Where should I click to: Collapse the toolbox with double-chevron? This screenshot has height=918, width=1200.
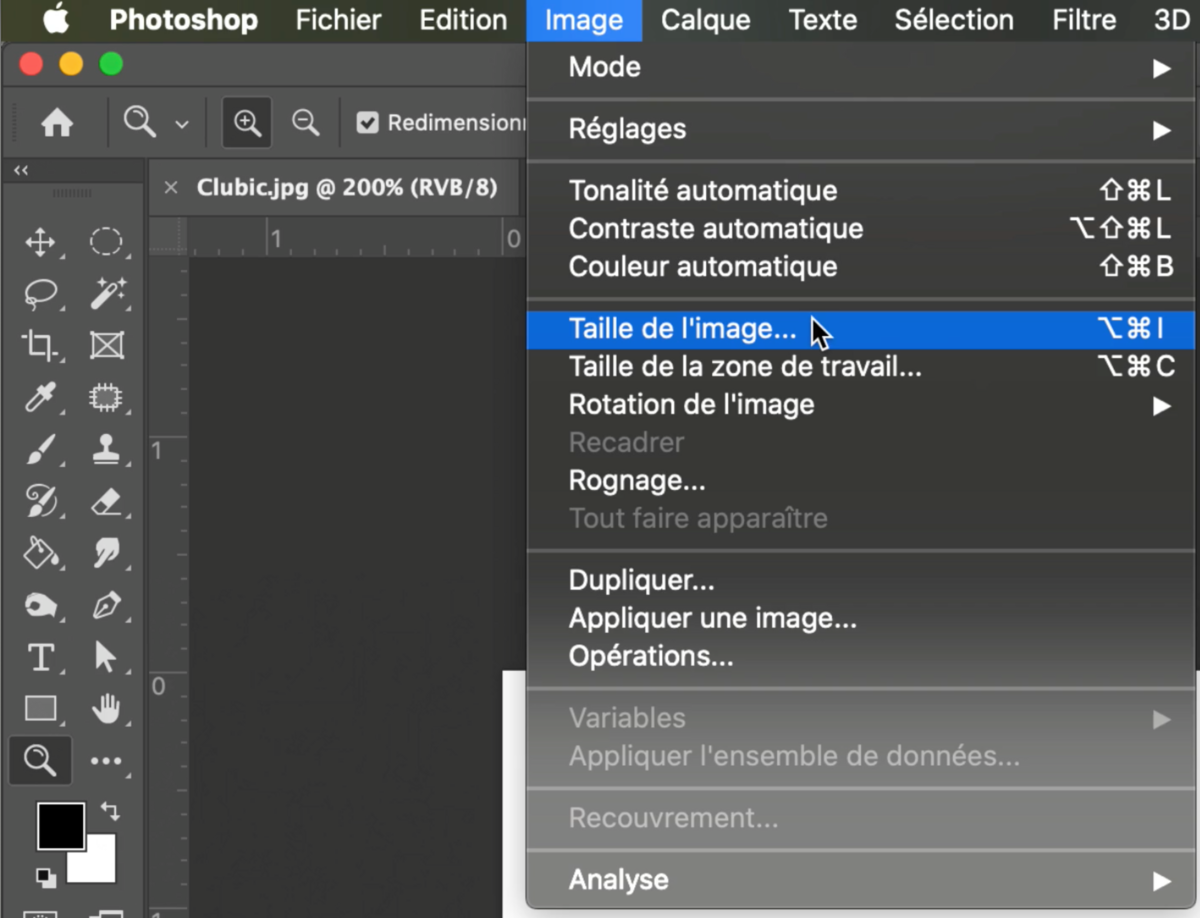pyautogui.click(x=21, y=171)
